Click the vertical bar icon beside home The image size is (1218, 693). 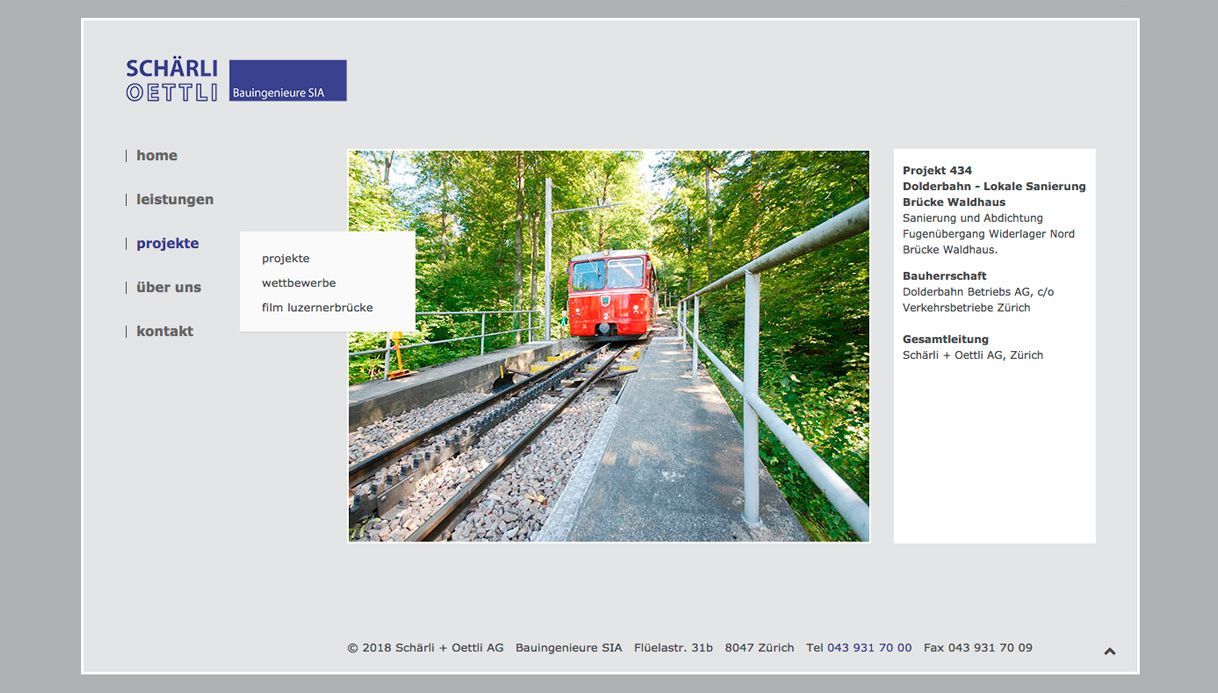[125, 154]
